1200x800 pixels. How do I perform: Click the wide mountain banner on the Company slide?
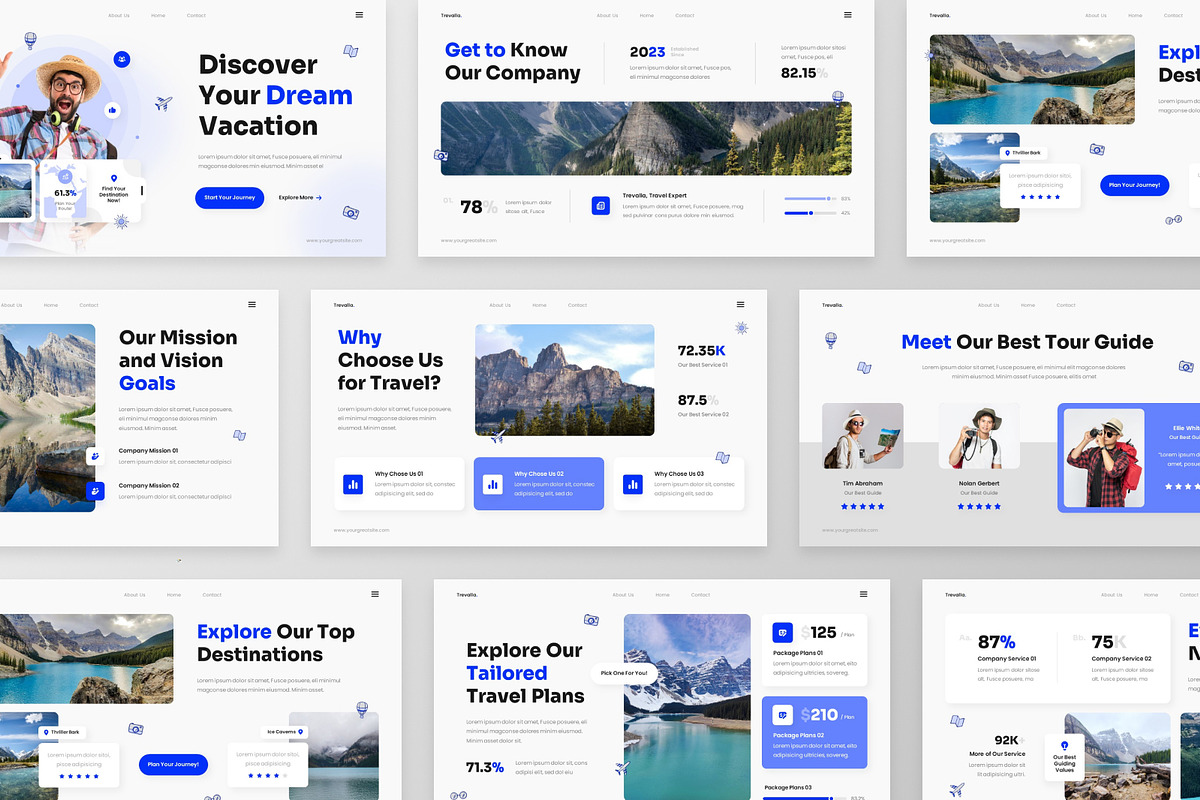pyautogui.click(x=646, y=138)
